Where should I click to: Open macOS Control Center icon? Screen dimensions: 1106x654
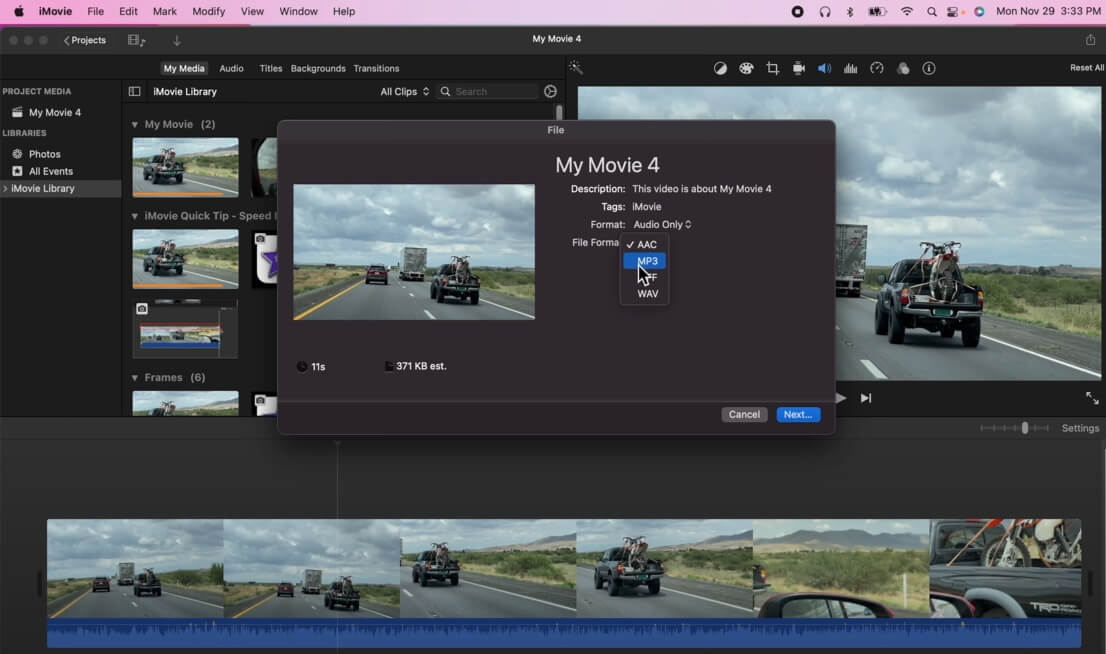(954, 11)
